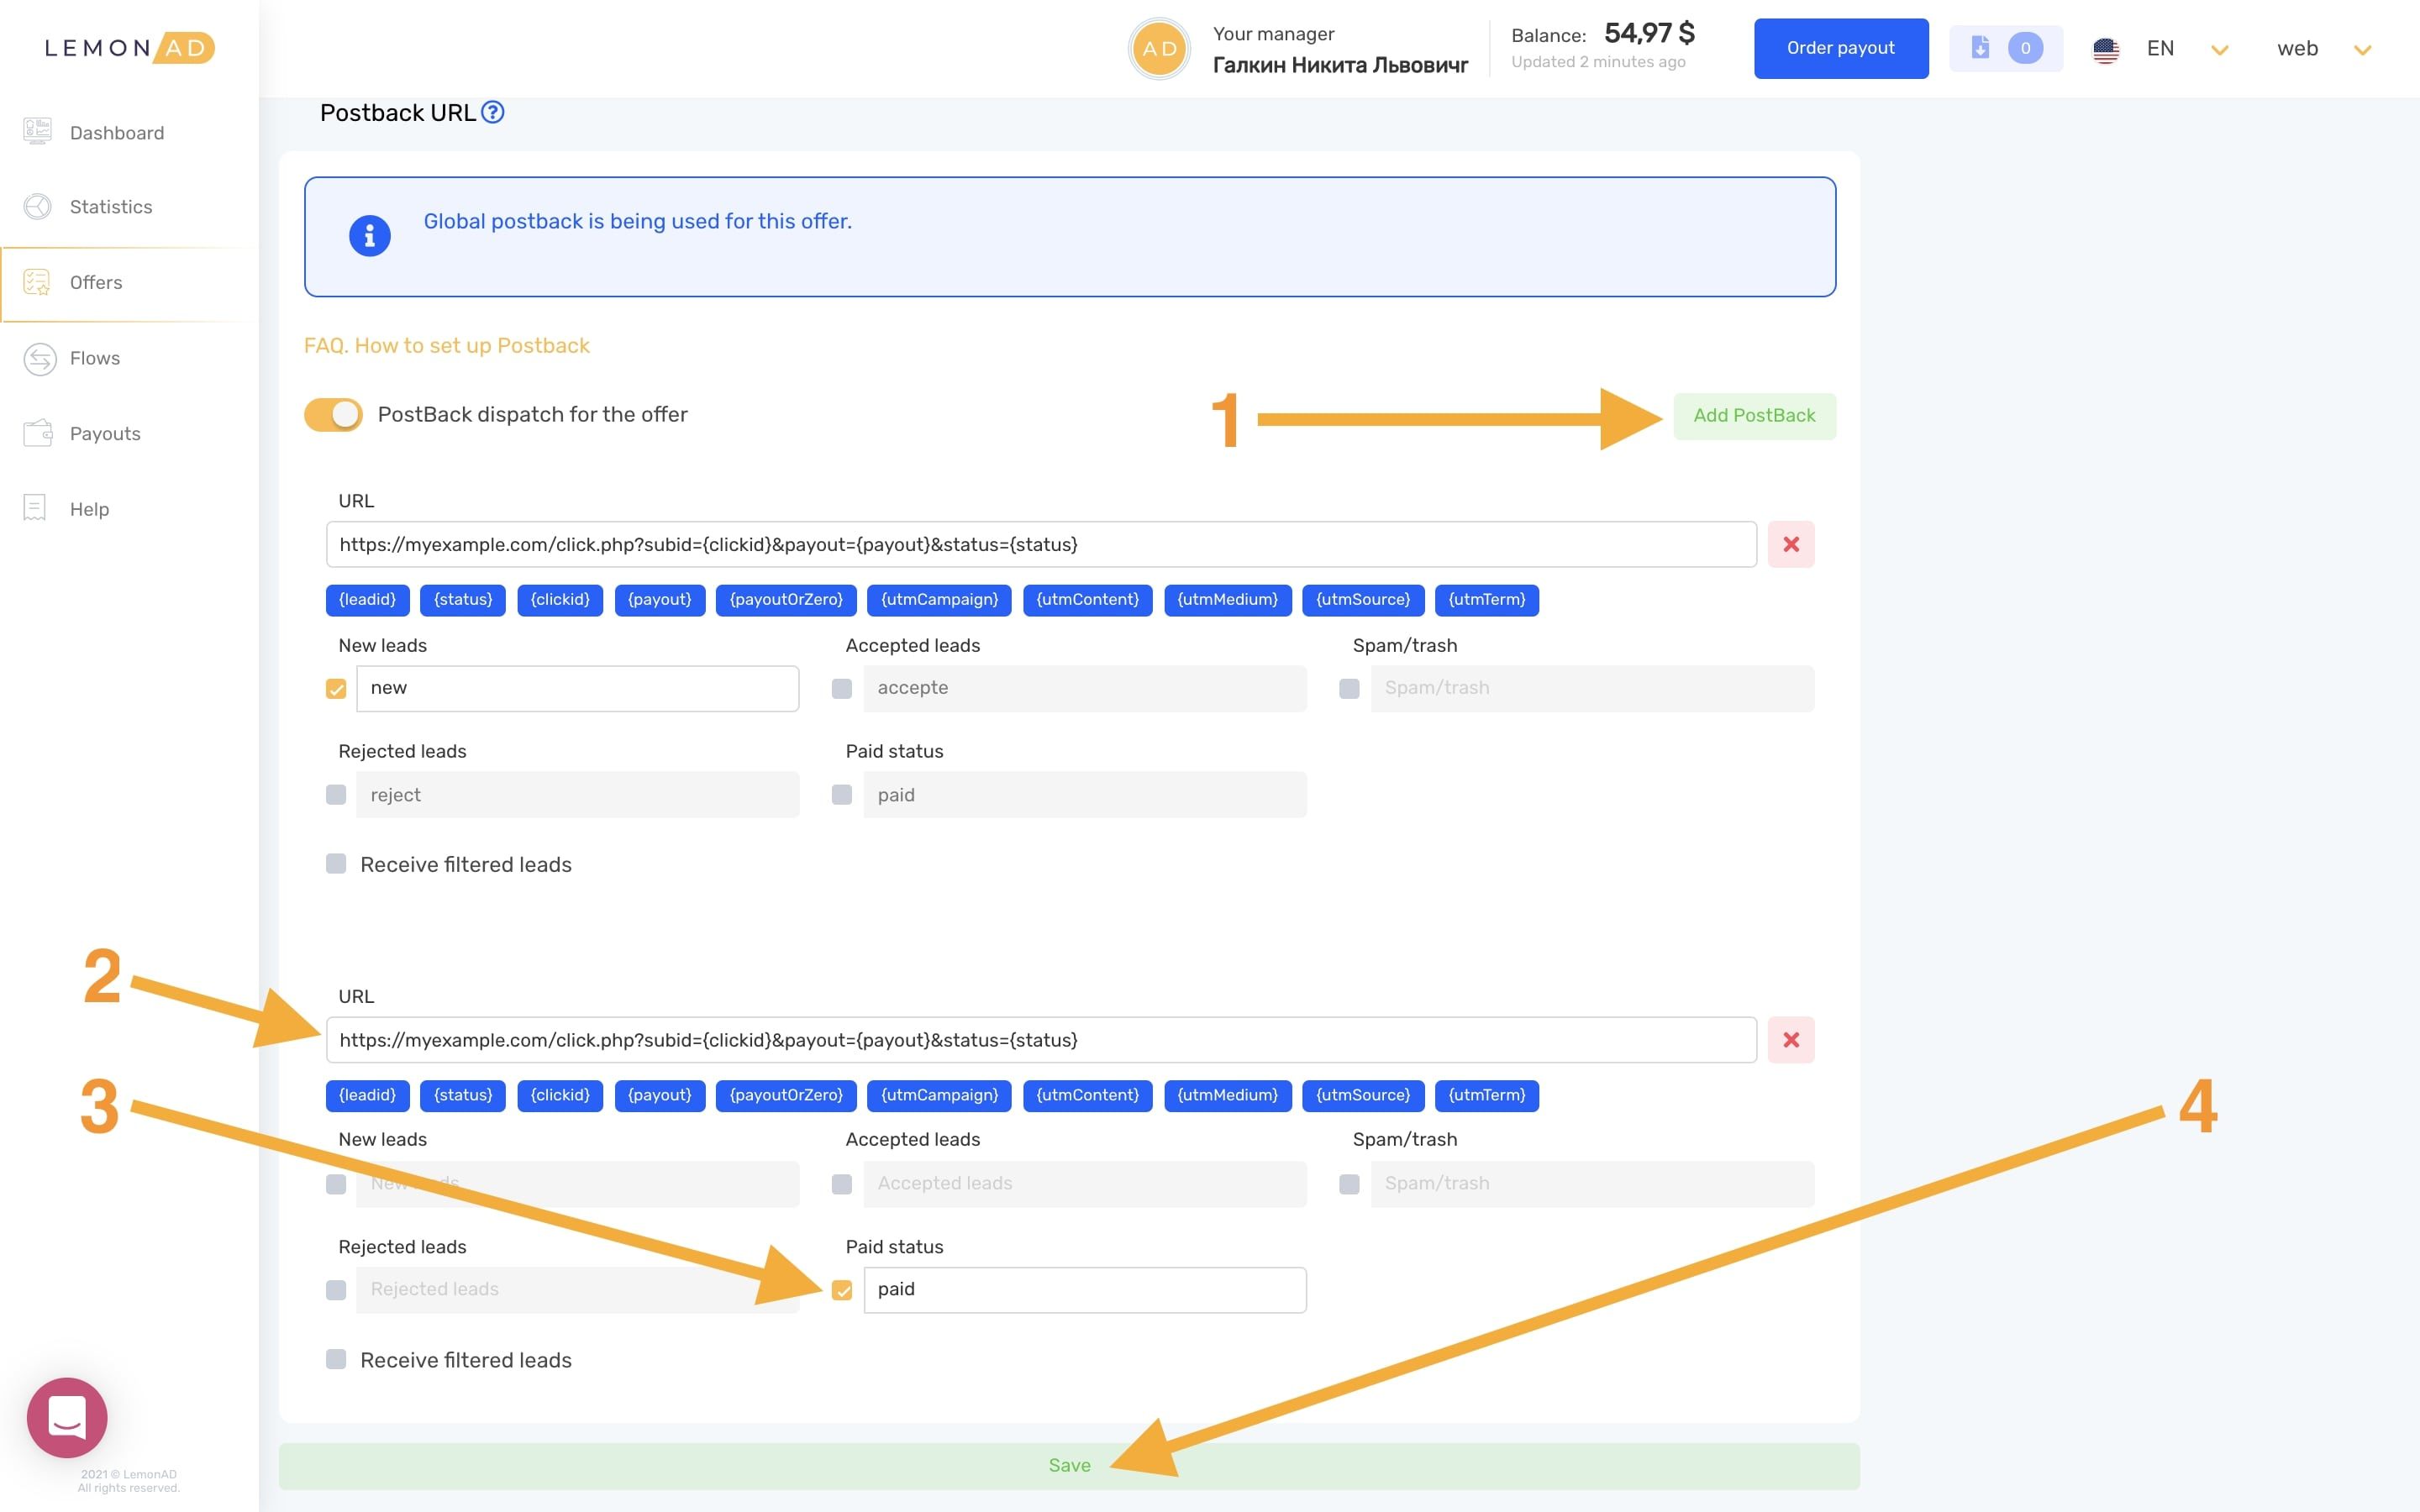Click the first postback URL input field
The width and height of the screenshot is (2420, 1512).
tap(1040, 544)
